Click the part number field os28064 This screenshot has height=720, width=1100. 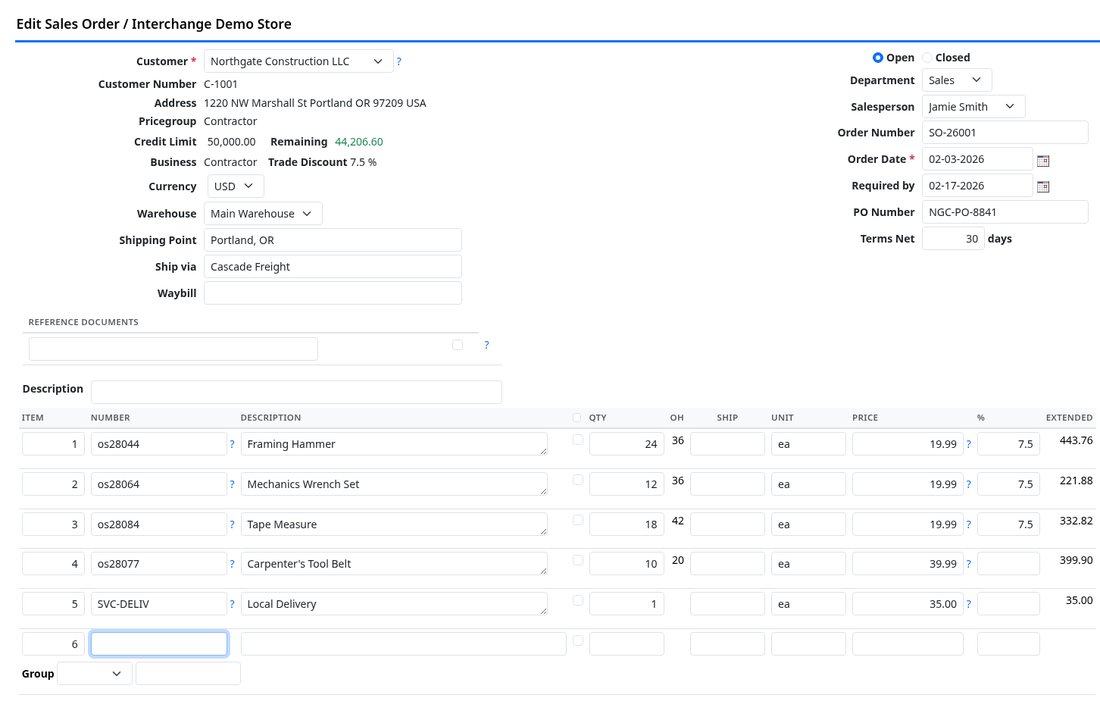[159, 484]
